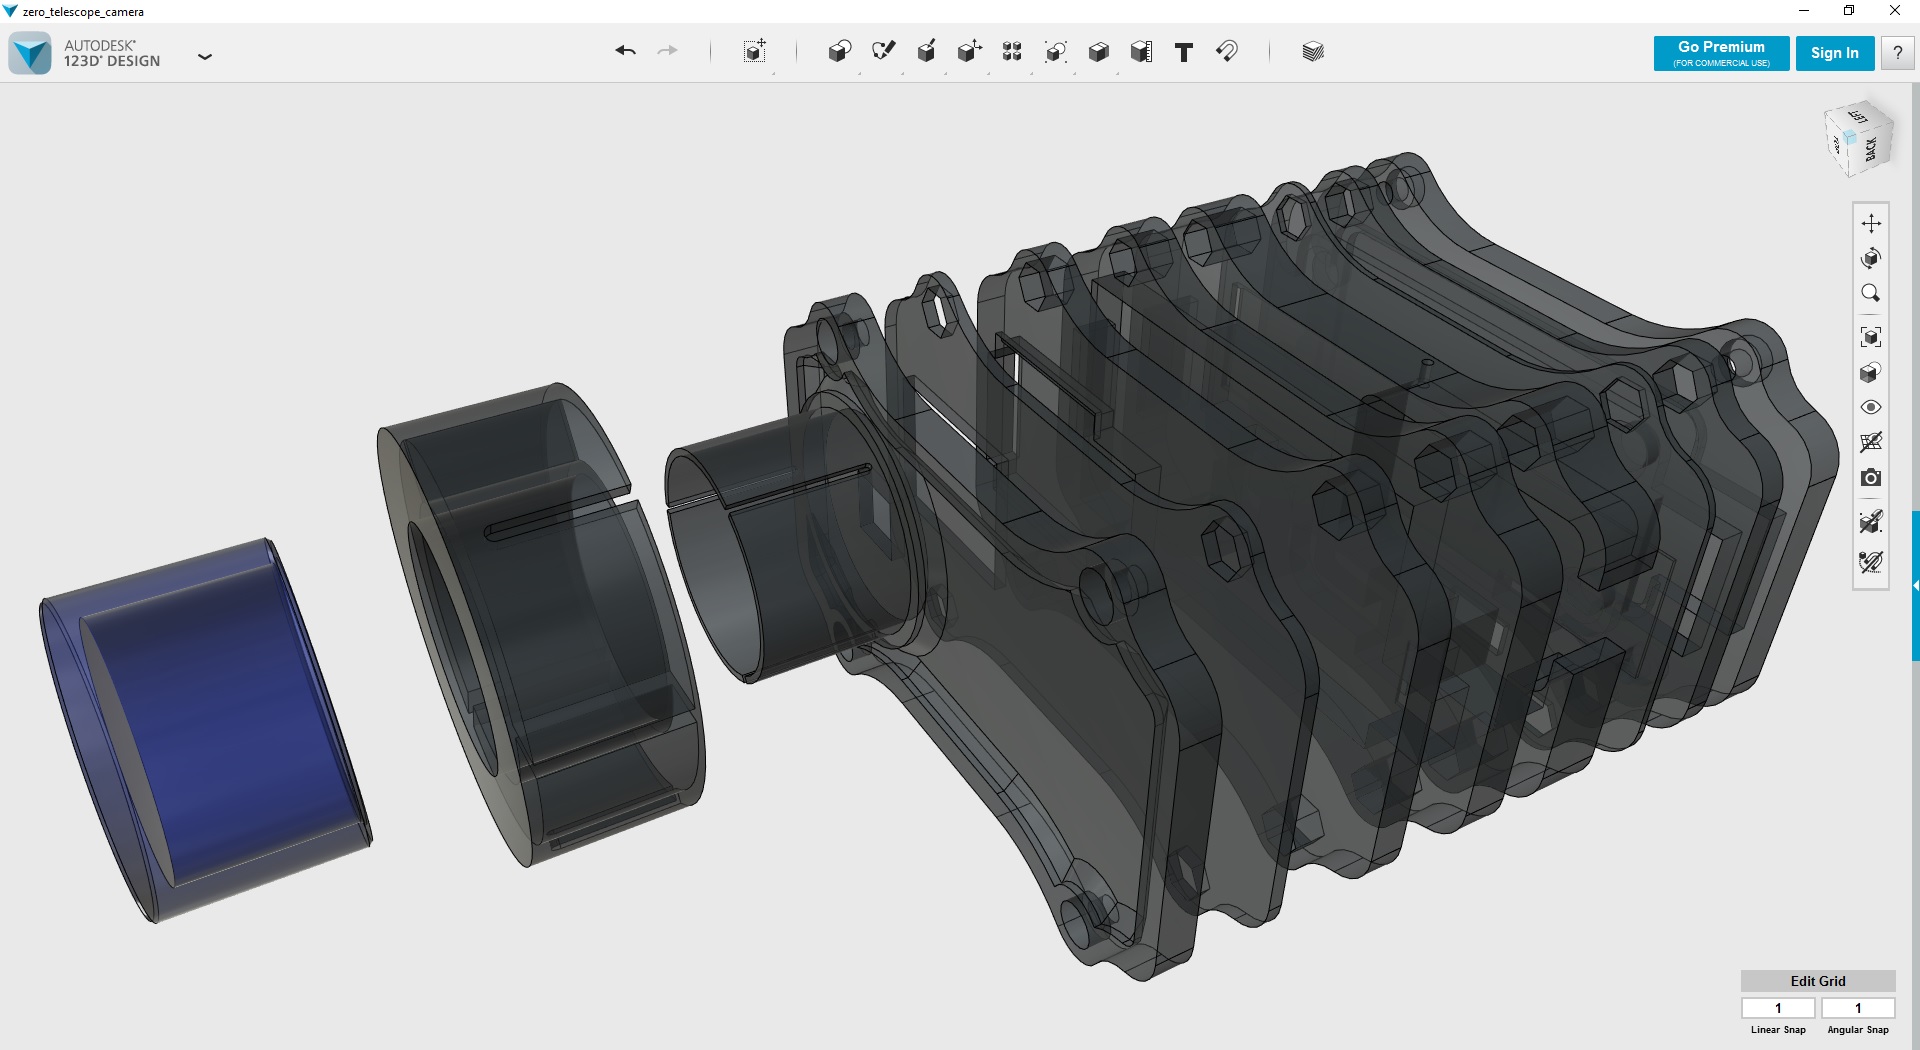
Task: Select the Sketch tool
Action: click(x=883, y=52)
